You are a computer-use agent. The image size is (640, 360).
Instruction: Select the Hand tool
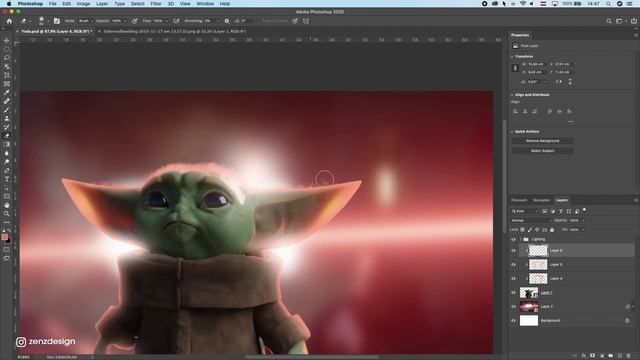pyautogui.click(x=7, y=205)
